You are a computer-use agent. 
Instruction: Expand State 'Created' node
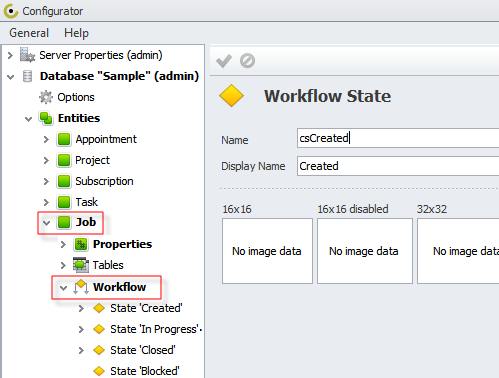pyautogui.click(x=81, y=308)
